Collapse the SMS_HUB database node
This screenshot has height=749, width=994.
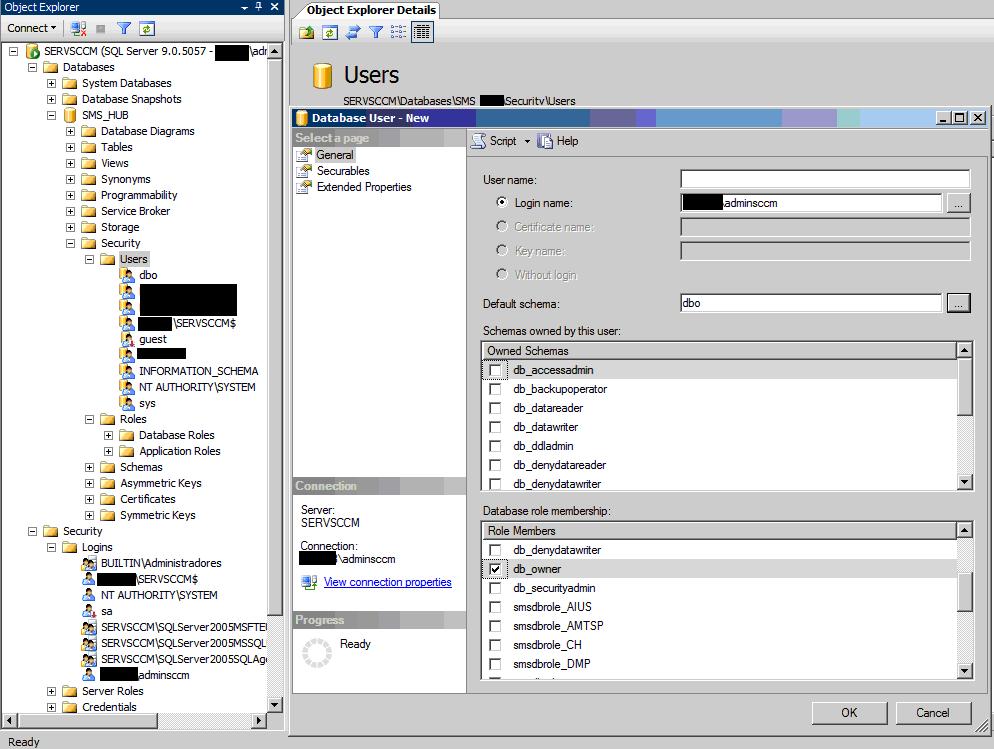51,115
